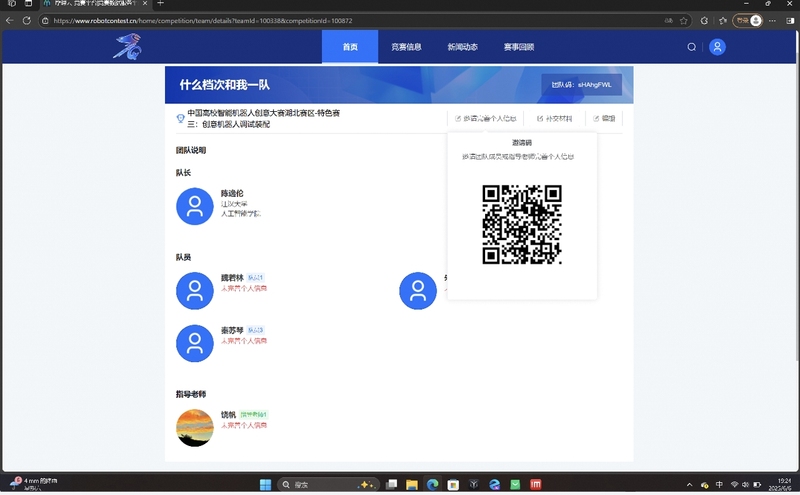Click the site search magnifier icon
The image size is (800, 495).
point(691,47)
